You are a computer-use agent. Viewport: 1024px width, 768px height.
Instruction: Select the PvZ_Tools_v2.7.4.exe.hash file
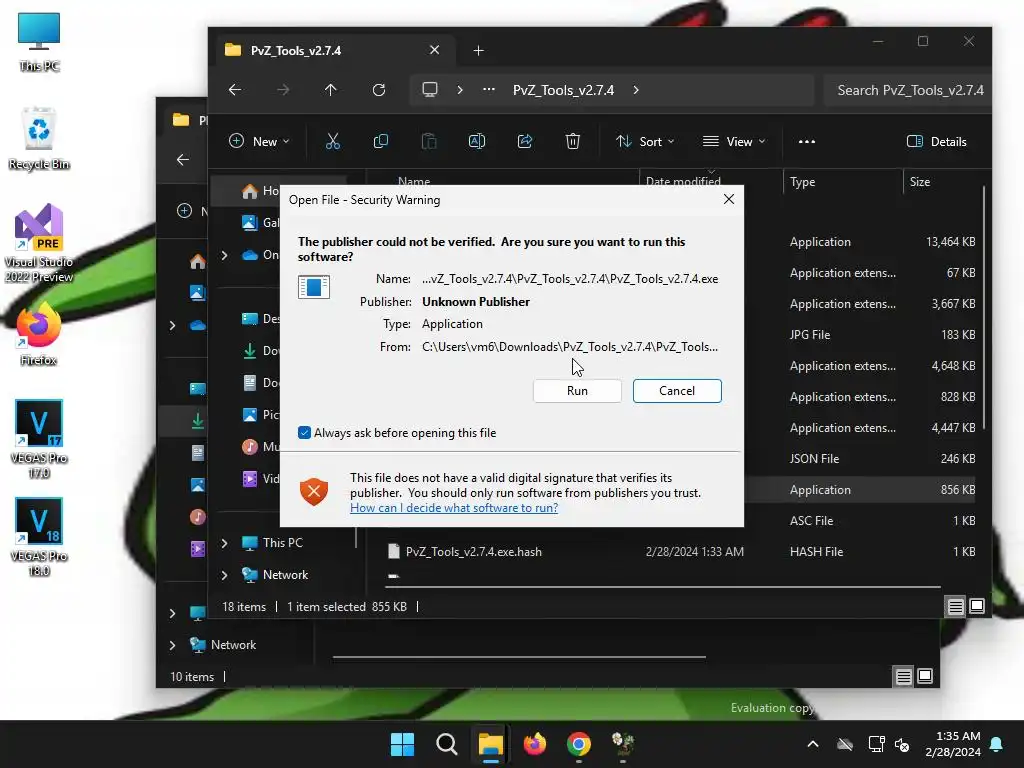click(681, 551)
